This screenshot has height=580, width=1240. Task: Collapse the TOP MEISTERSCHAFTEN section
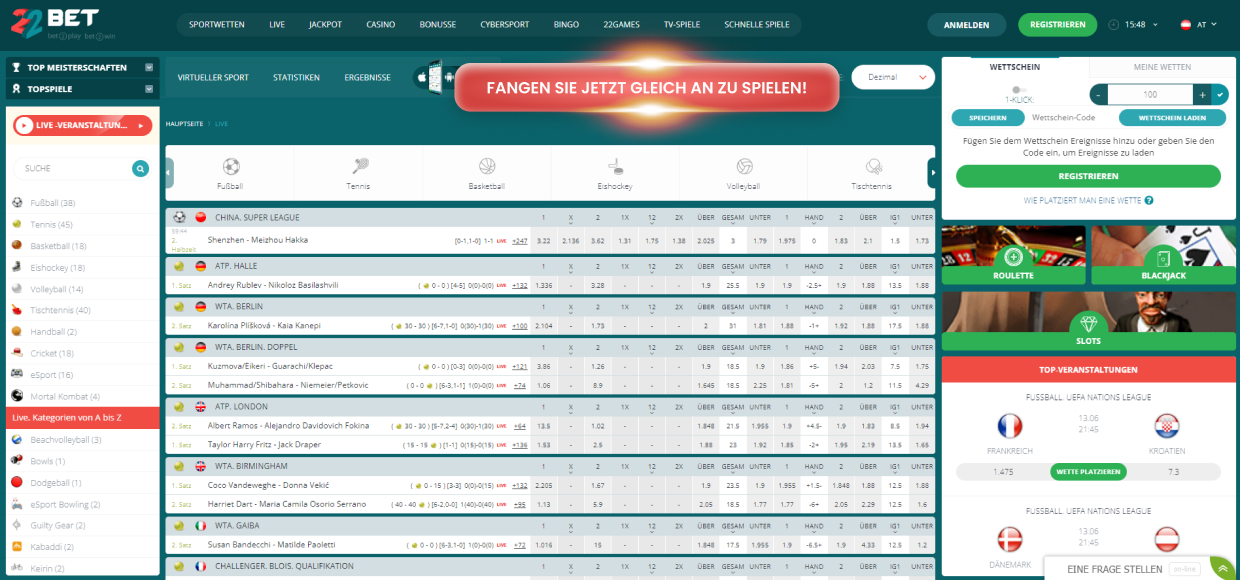tap(150, 68)
